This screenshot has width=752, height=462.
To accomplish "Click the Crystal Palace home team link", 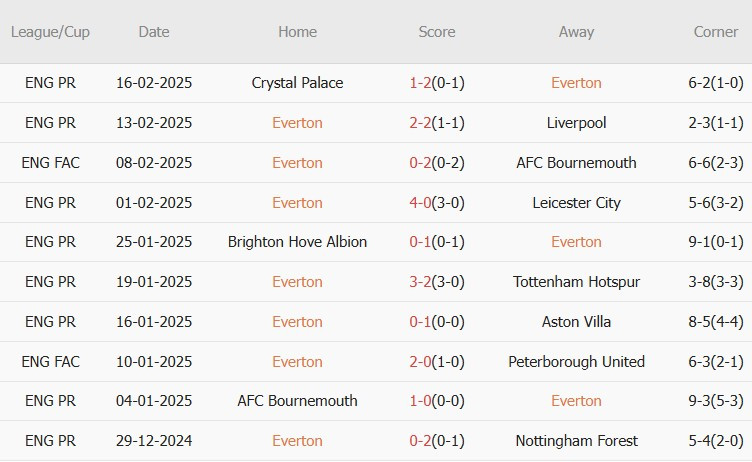I will [x=297, y=83].
